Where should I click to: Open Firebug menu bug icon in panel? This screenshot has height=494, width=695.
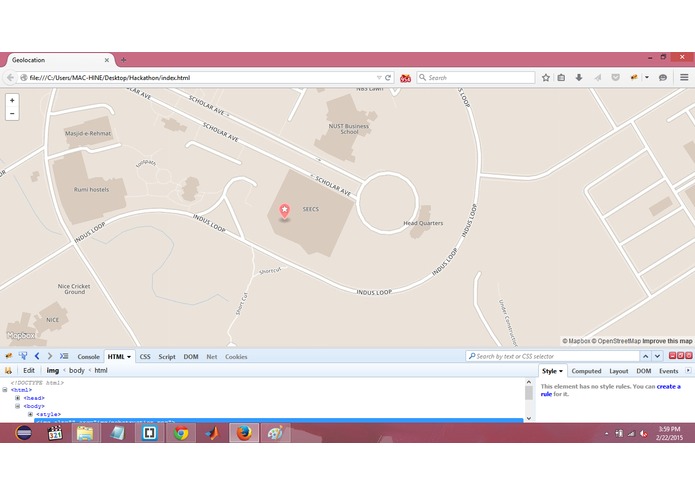click(x=8, y=356)
